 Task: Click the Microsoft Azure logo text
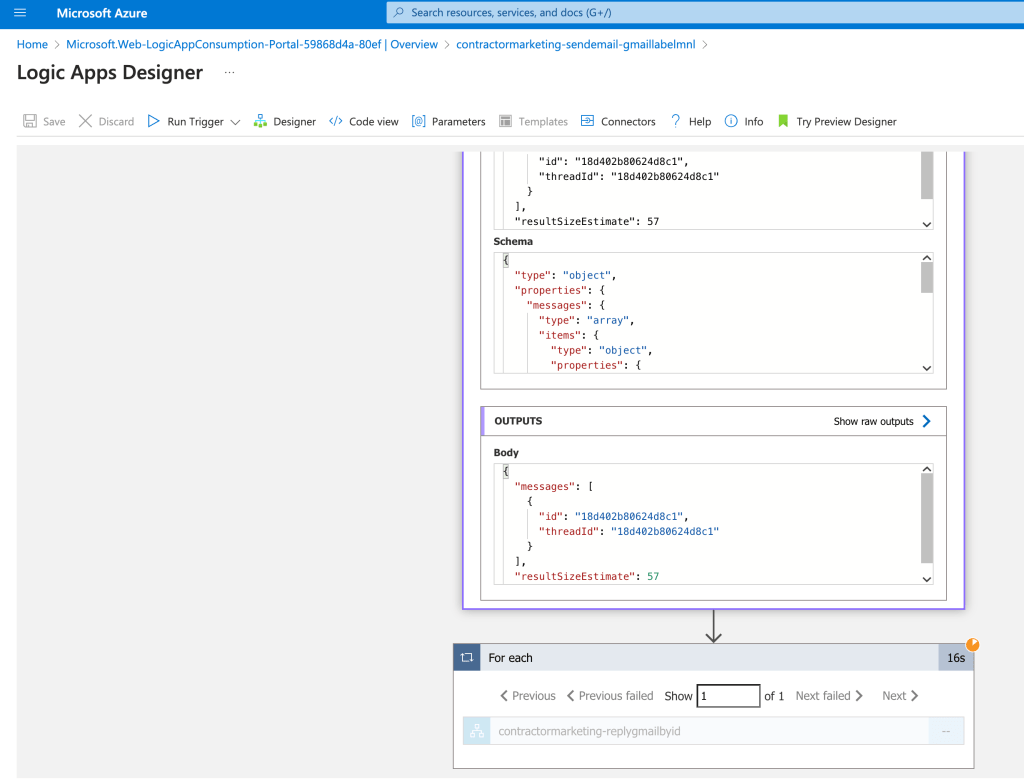(102, 13)
